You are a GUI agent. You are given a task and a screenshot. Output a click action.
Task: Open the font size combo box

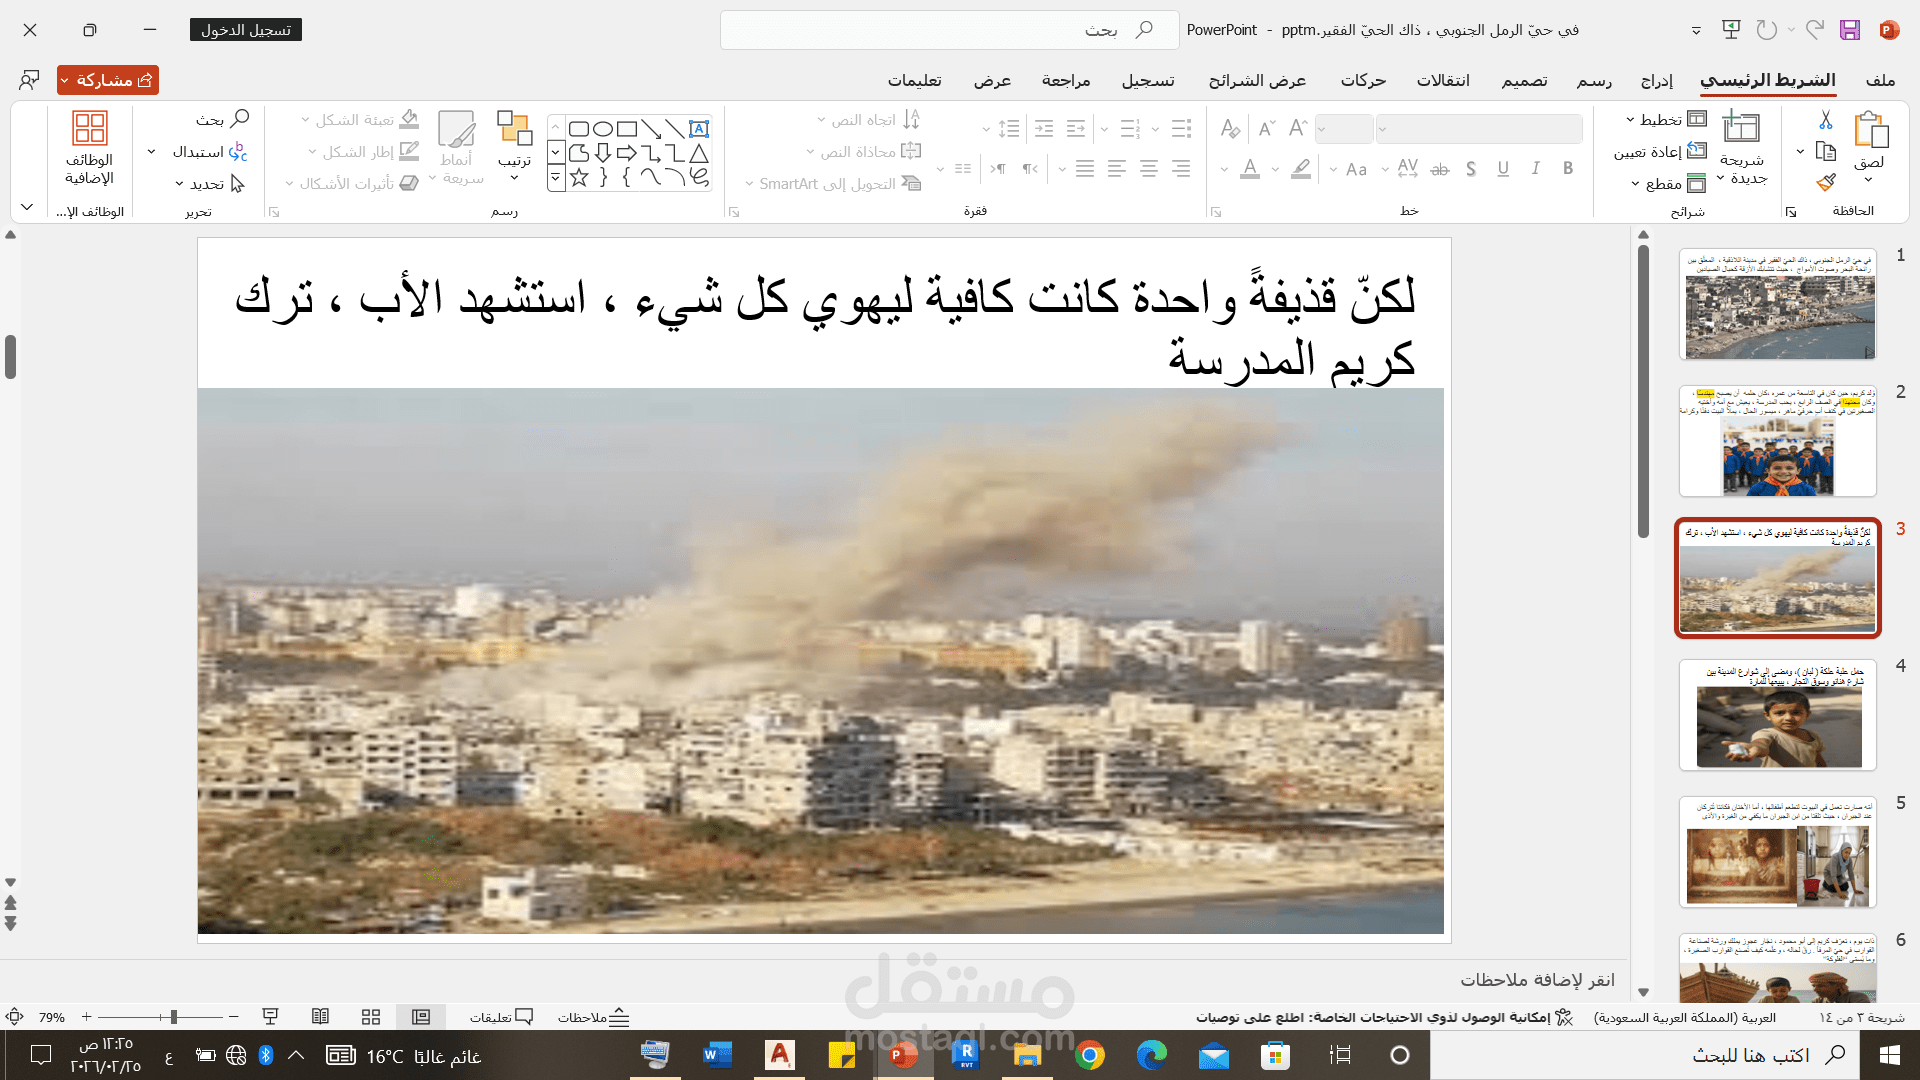tap(1344, 128)
